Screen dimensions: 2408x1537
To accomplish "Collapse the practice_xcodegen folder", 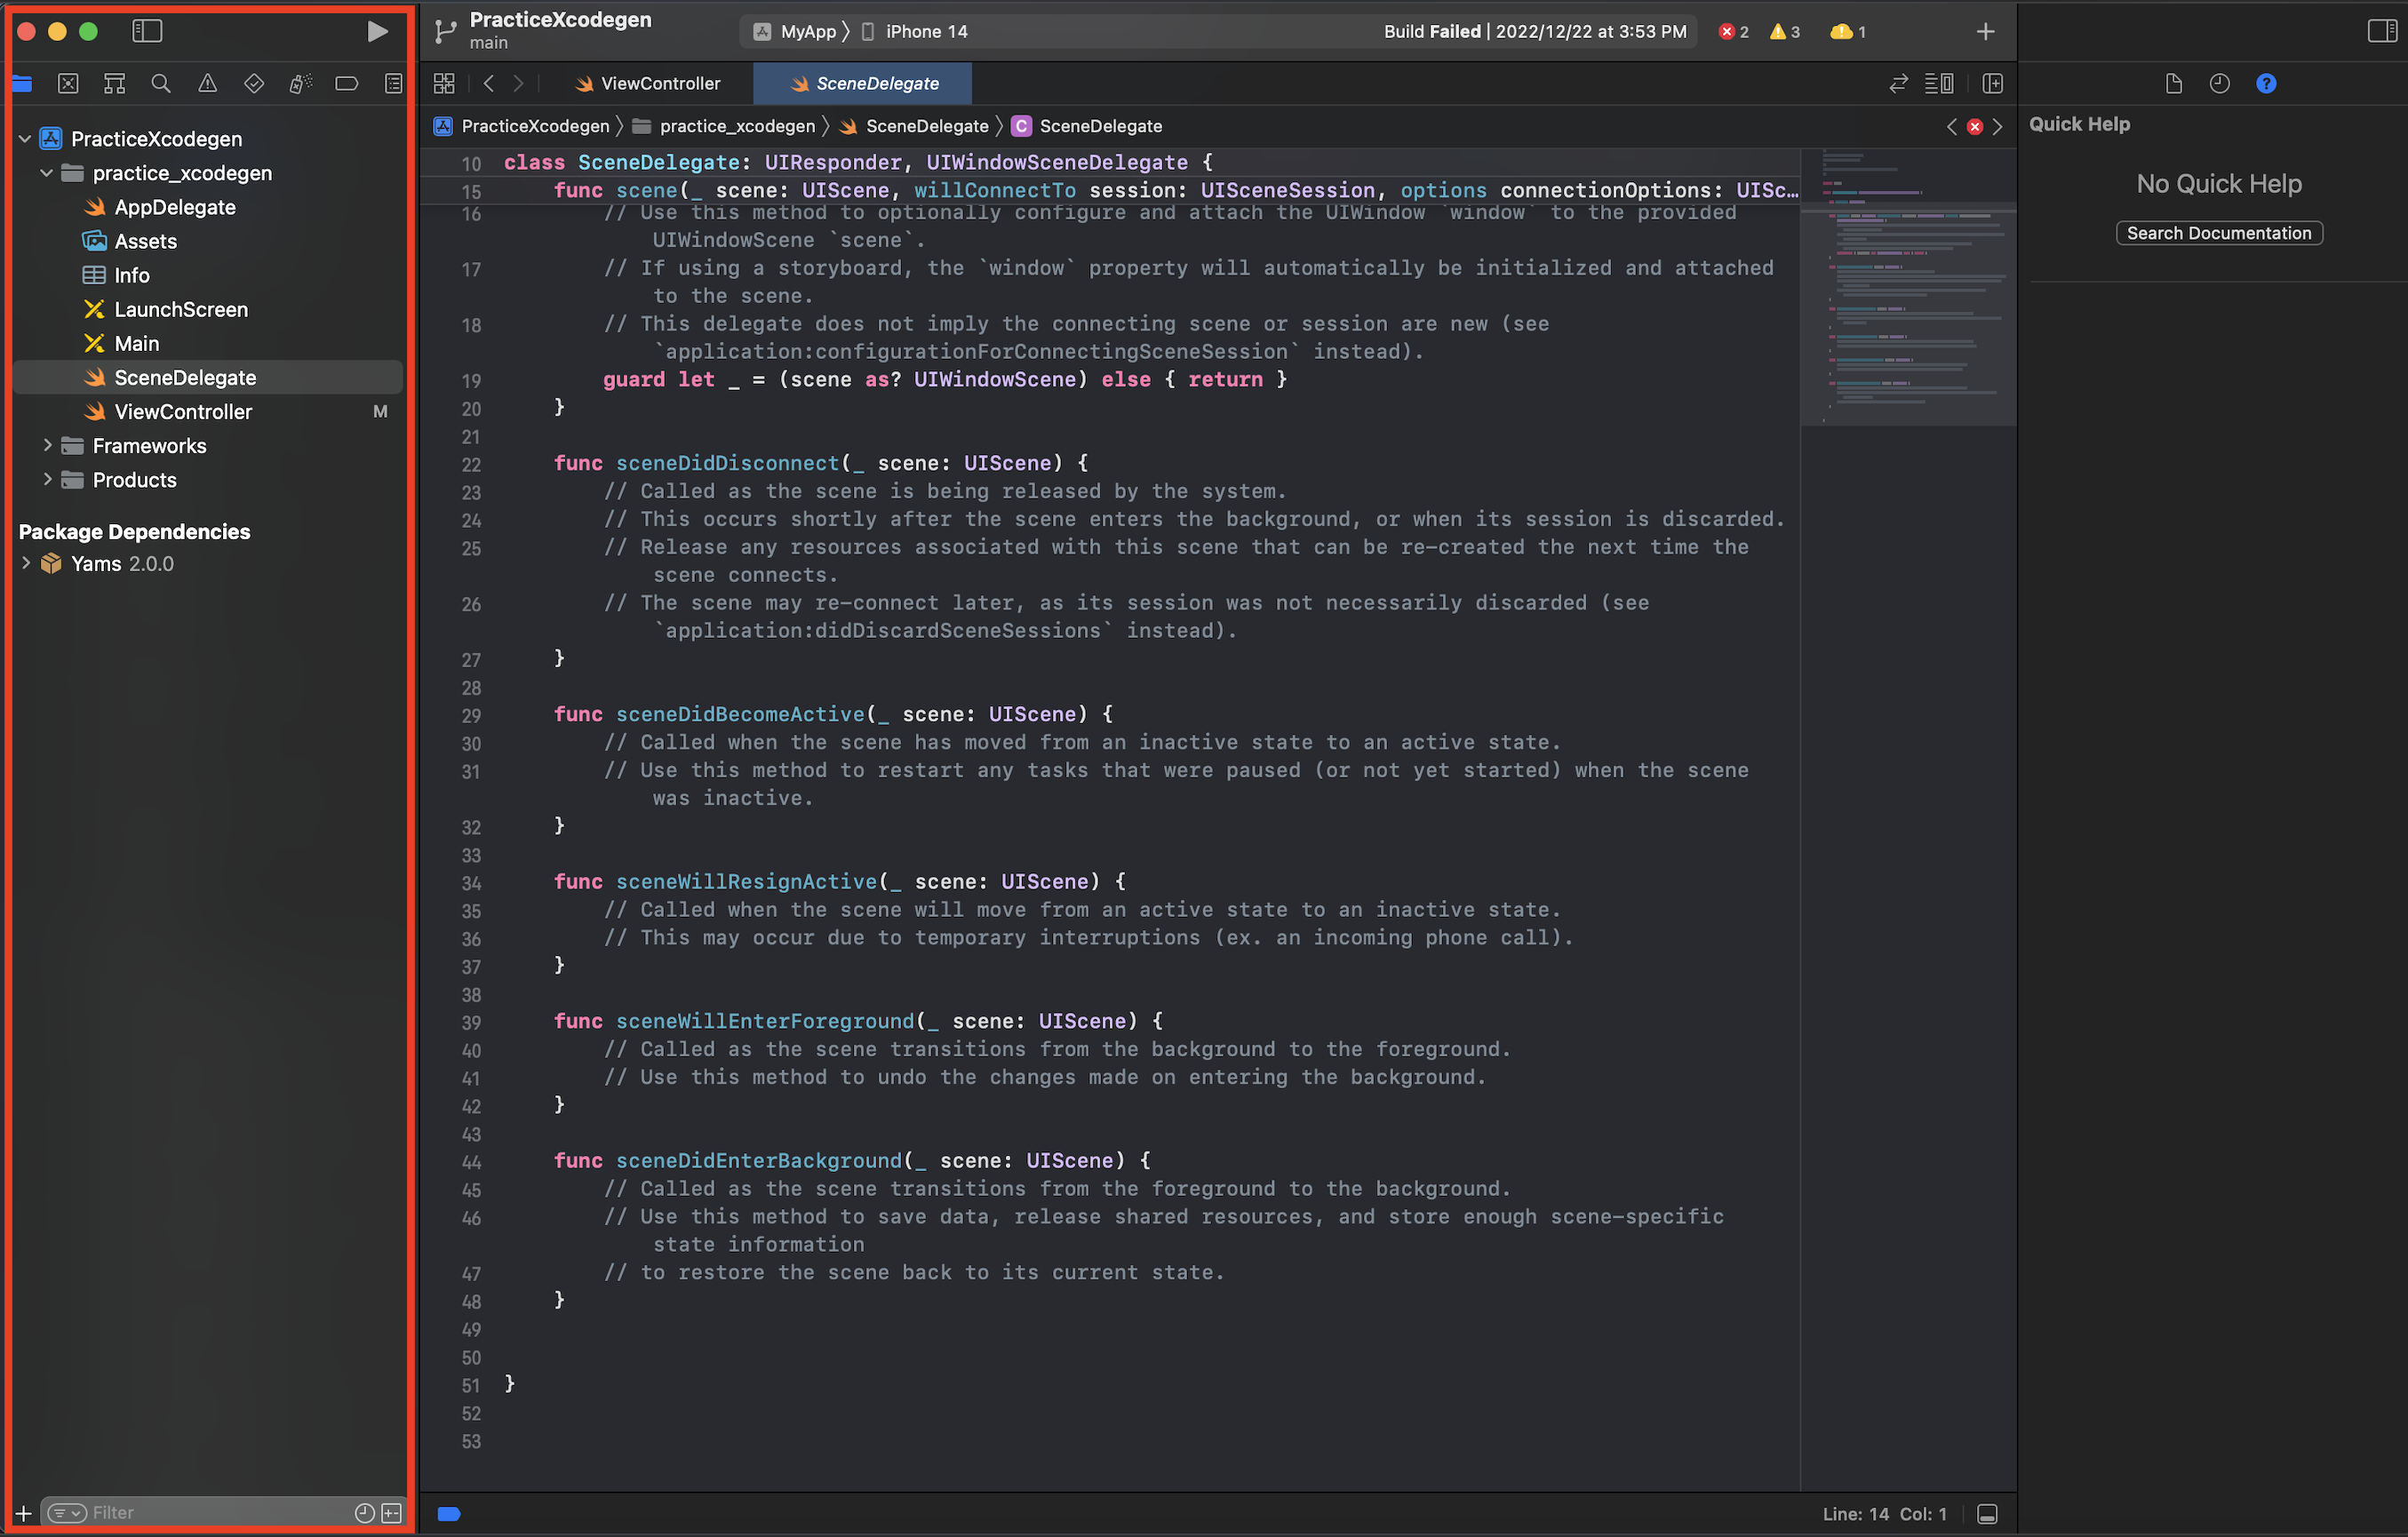I will coord(46,173).
